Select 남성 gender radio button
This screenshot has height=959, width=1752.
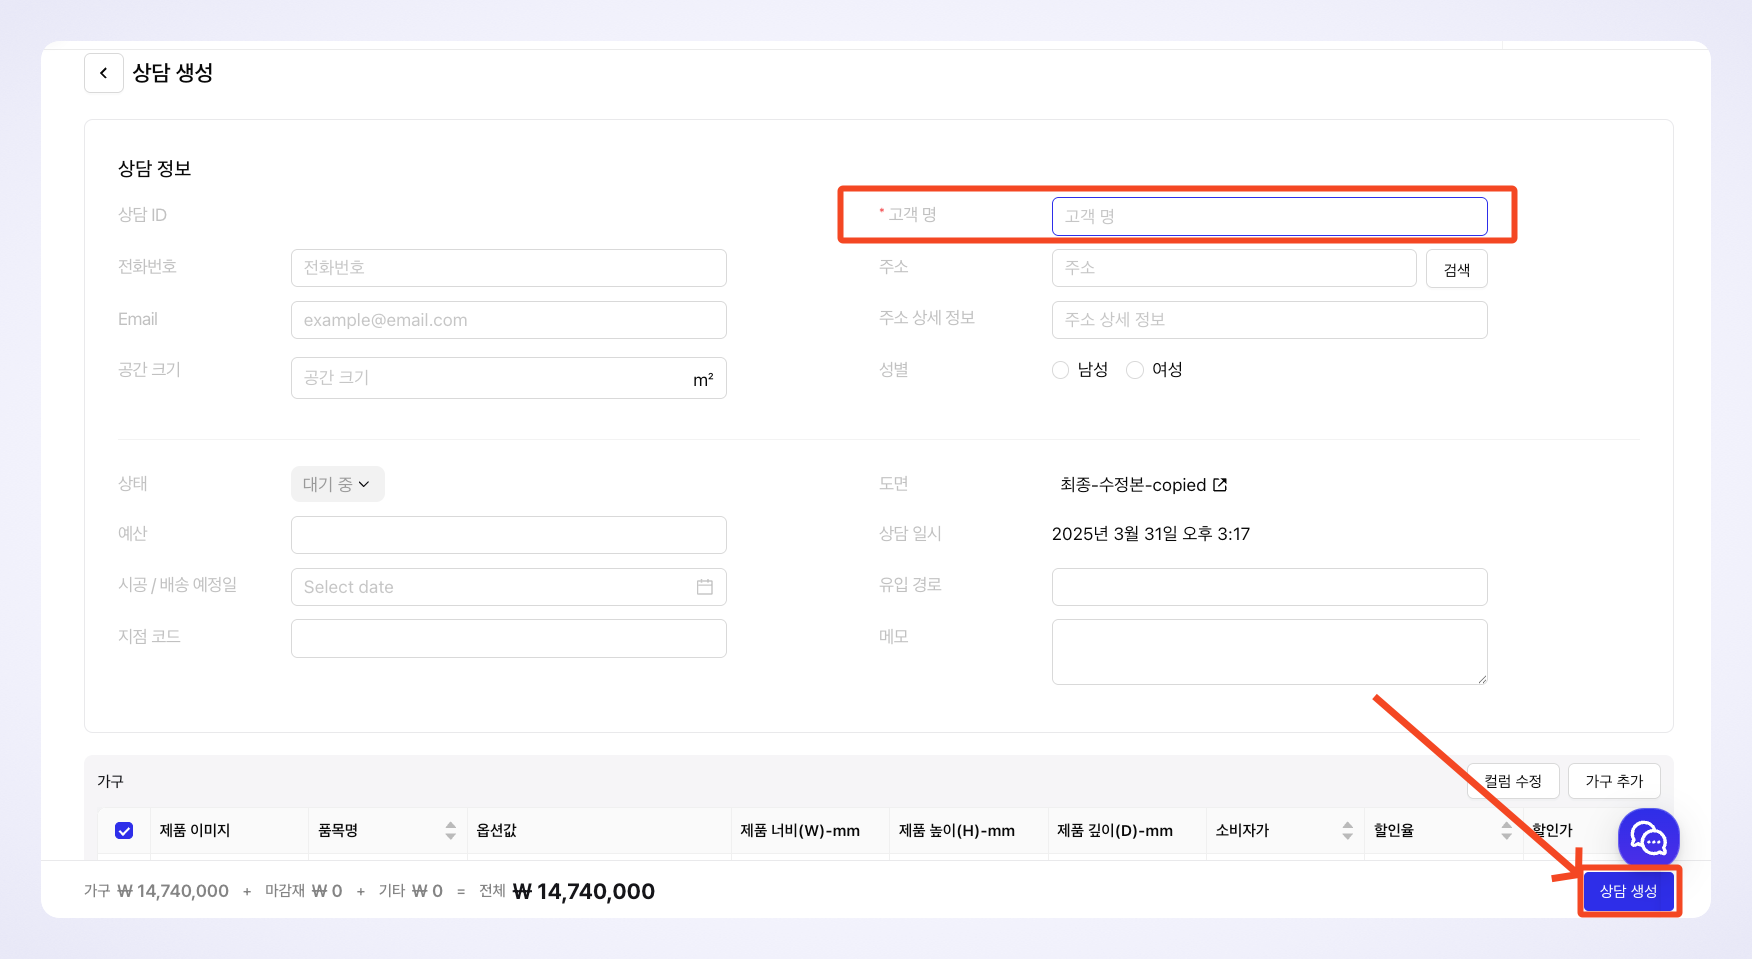tap(1061, 370)
